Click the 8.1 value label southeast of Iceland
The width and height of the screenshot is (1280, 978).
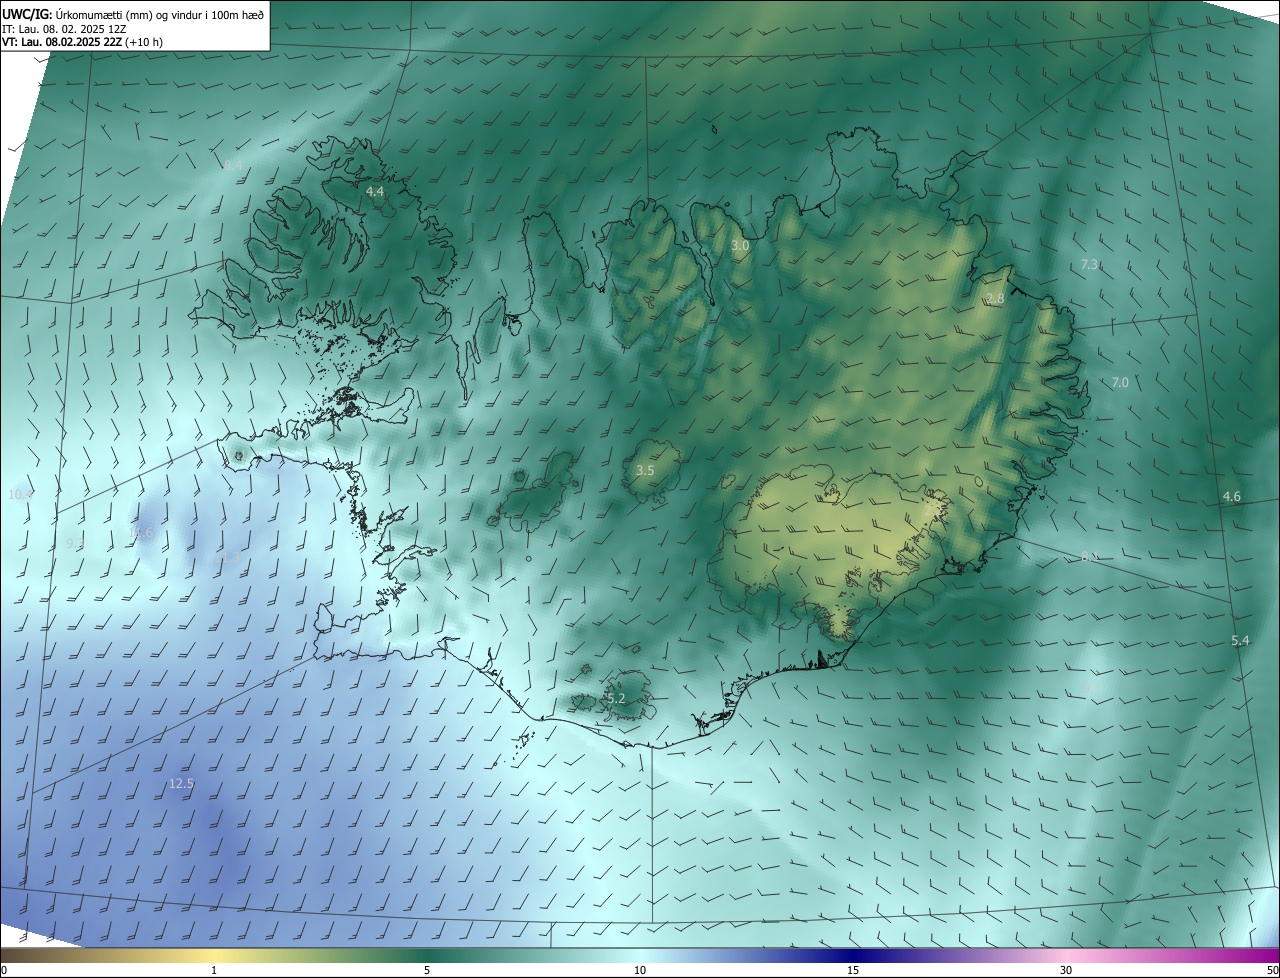(x=1090, y=556)
